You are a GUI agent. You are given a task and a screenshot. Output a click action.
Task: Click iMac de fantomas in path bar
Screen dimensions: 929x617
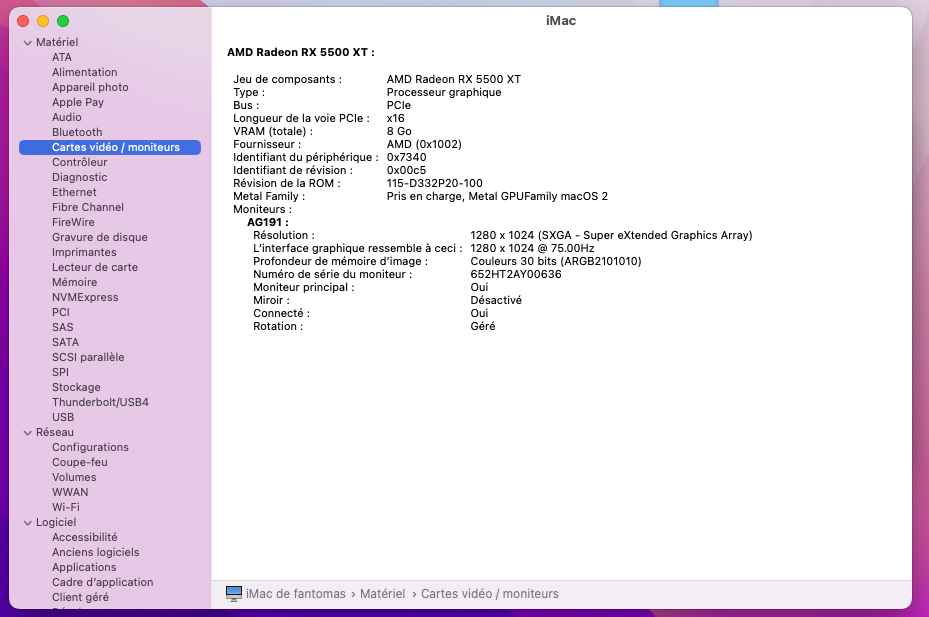point(296,593)
